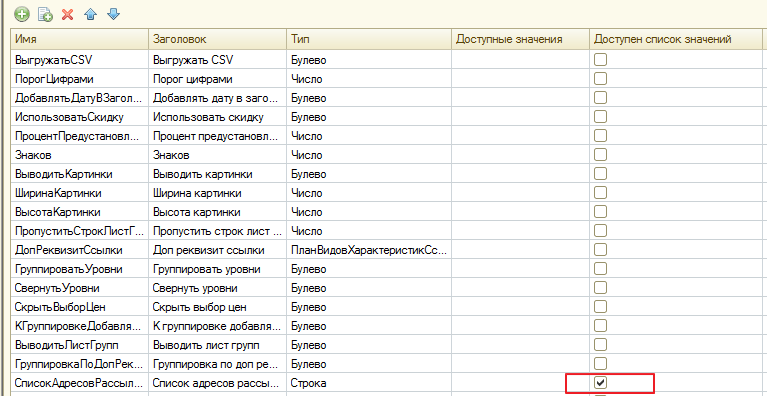Click title cell 'Доп реквизит ссылки'
Image resolution: width=767 pixels, height=396 pixels.
pos(218,250)
